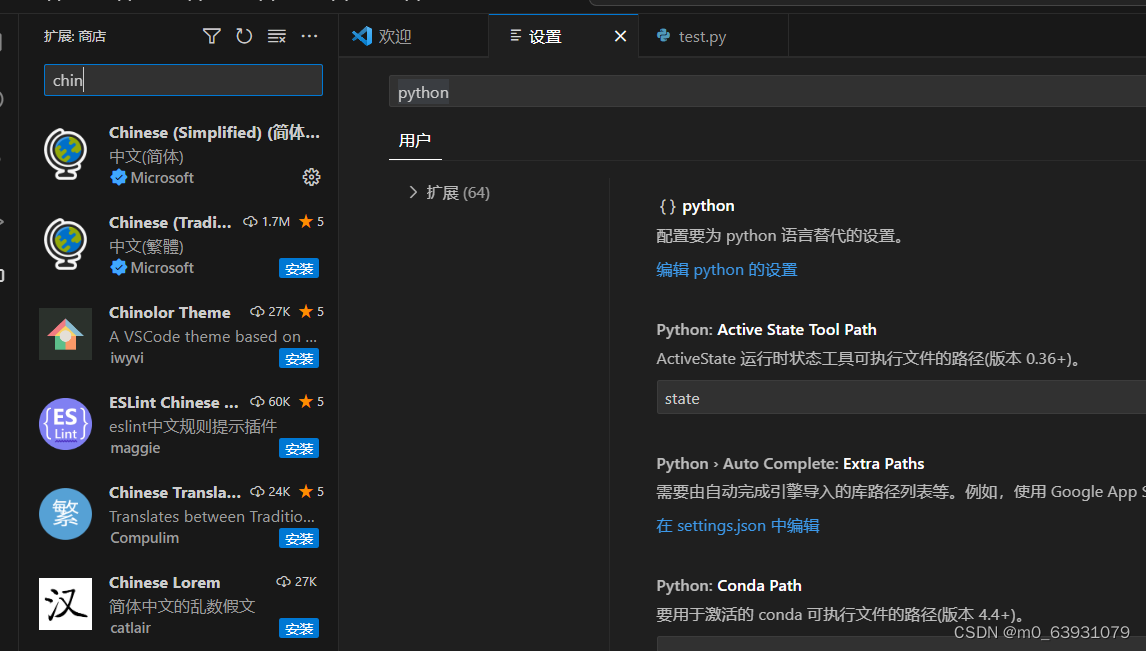Click the Chinolor Theme extension icon
This screenshot has width=1146, height=651.
tap(66, 334)
